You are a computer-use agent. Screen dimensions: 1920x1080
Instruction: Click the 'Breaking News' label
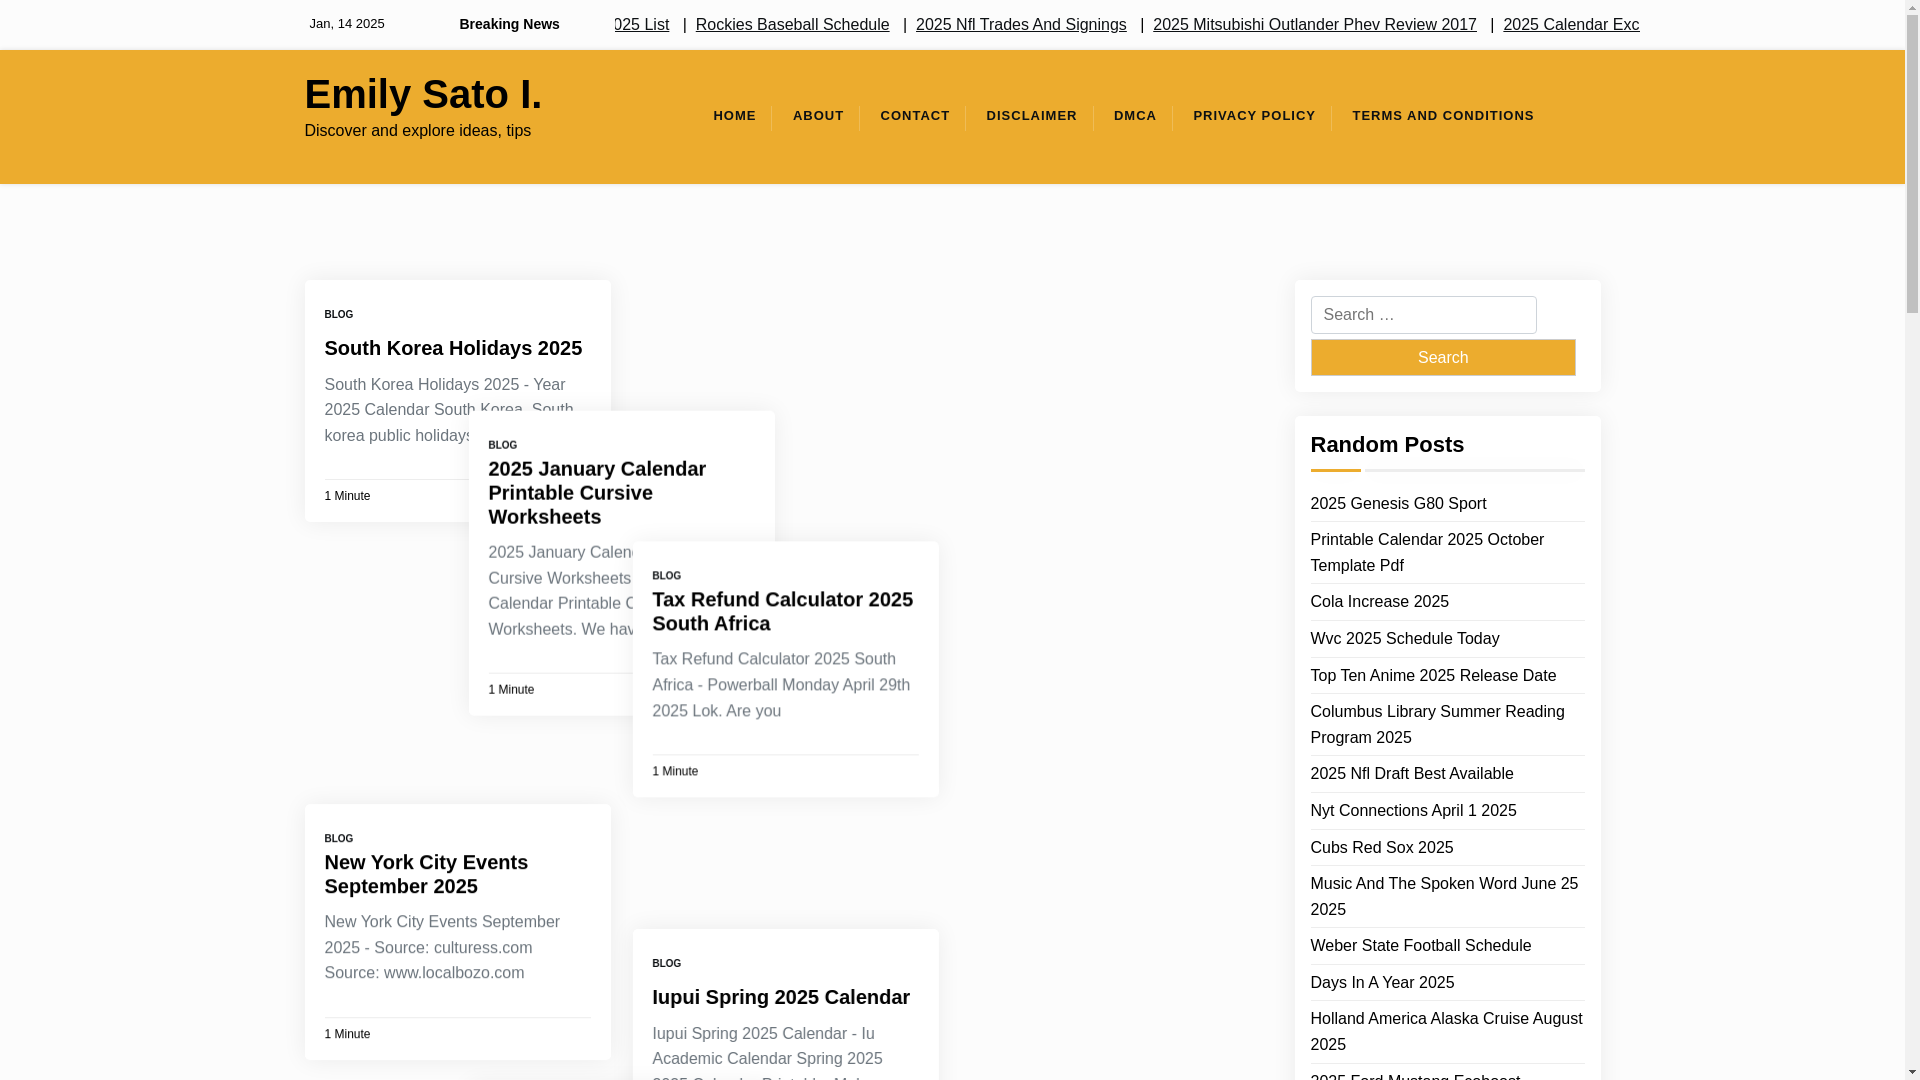(509, 25)
